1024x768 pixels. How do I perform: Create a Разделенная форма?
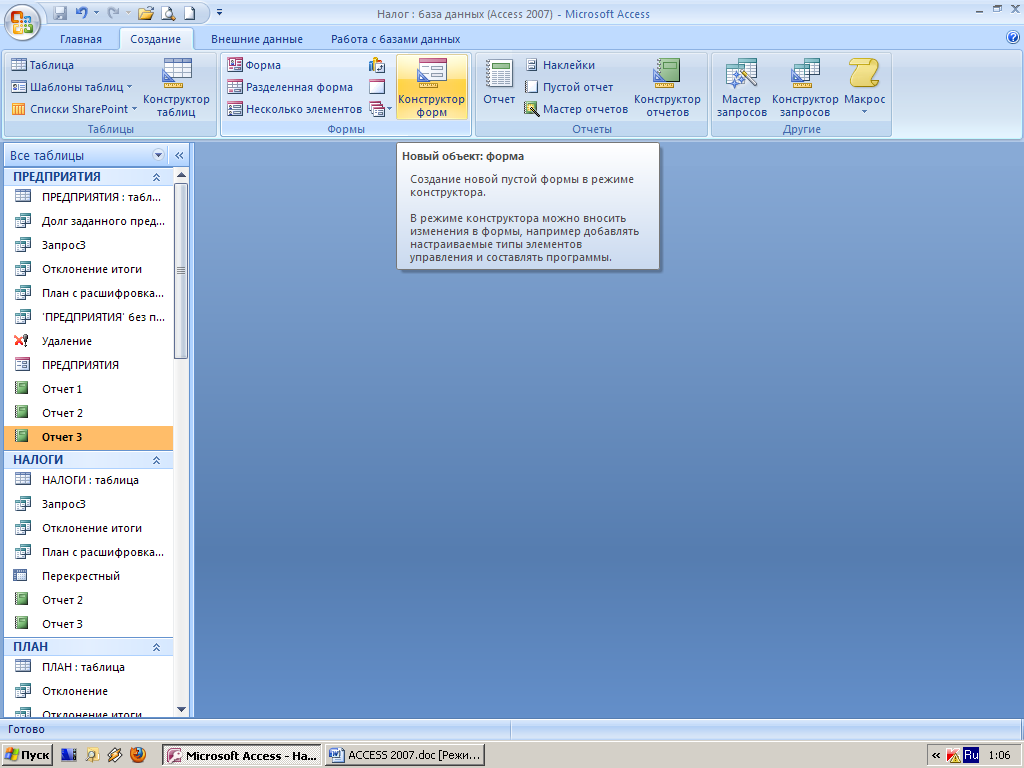click(290, 87)
